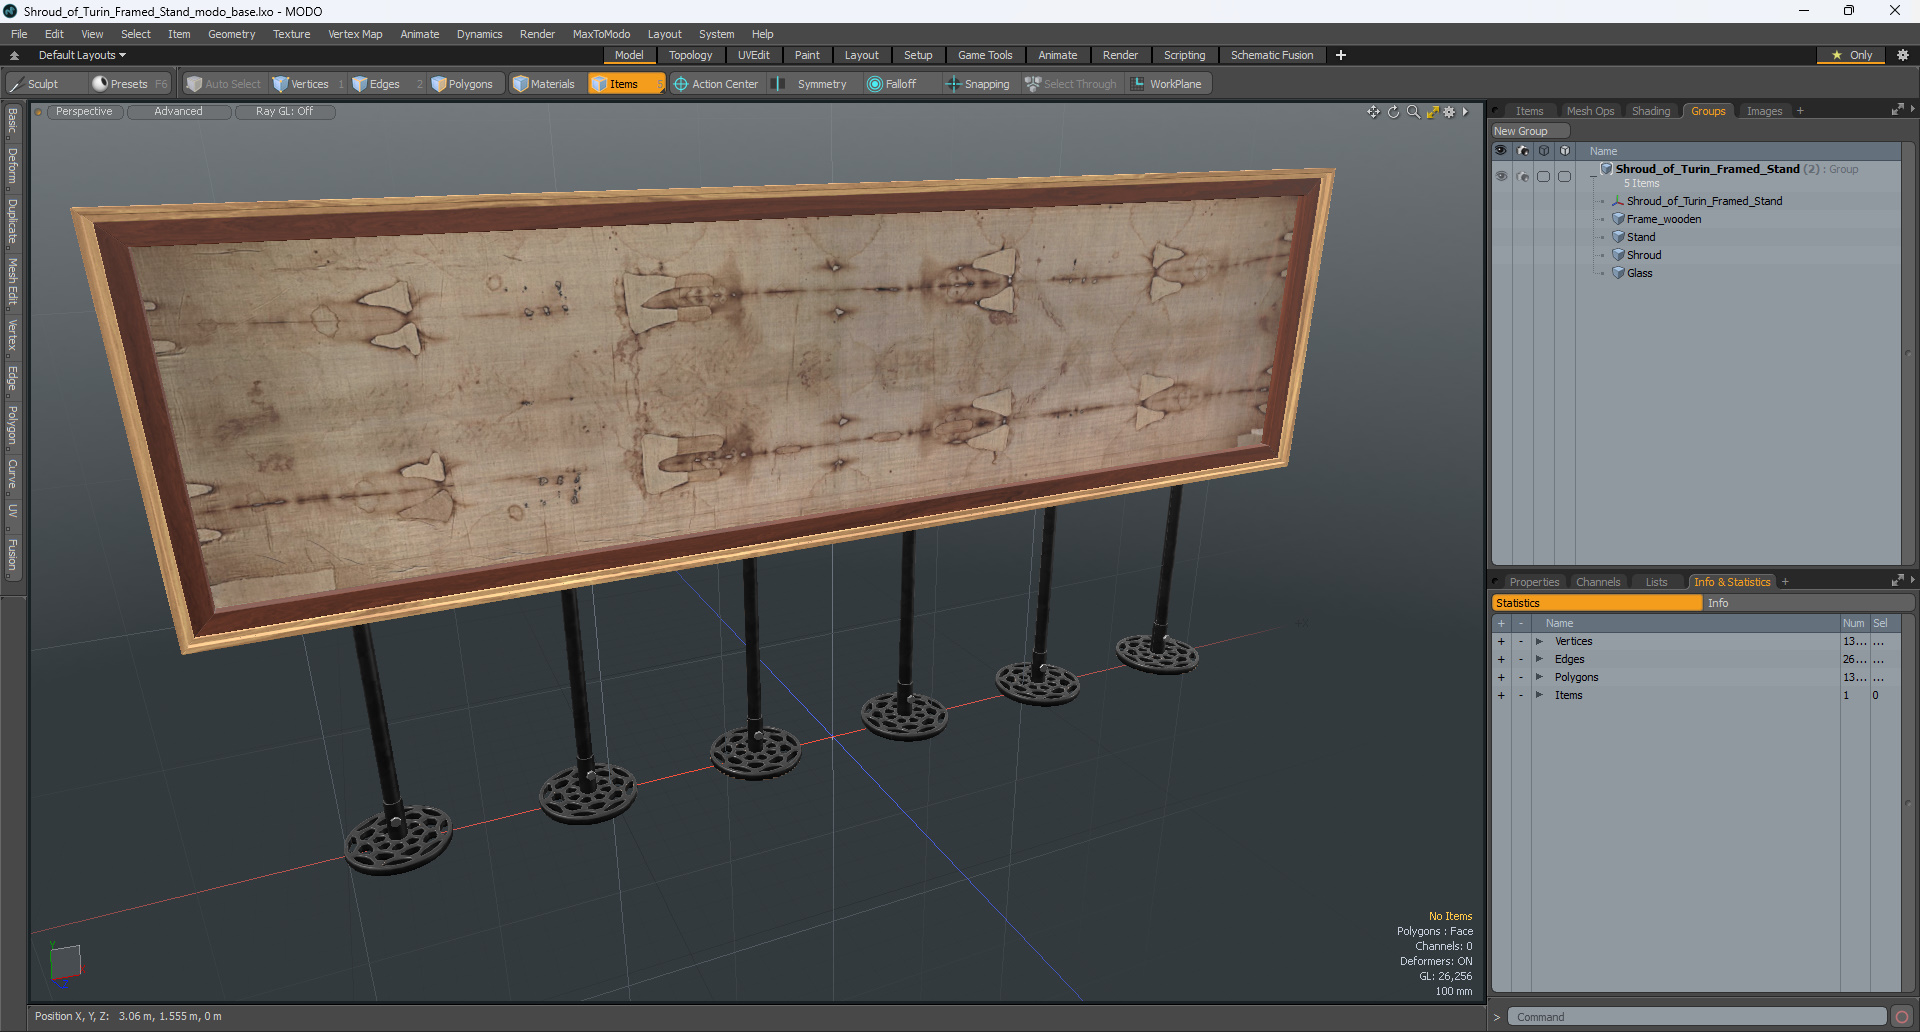Click the viewport maximize arrow icon
The width and height of the screenshot is (1920, 1032).
point(1432,112)
